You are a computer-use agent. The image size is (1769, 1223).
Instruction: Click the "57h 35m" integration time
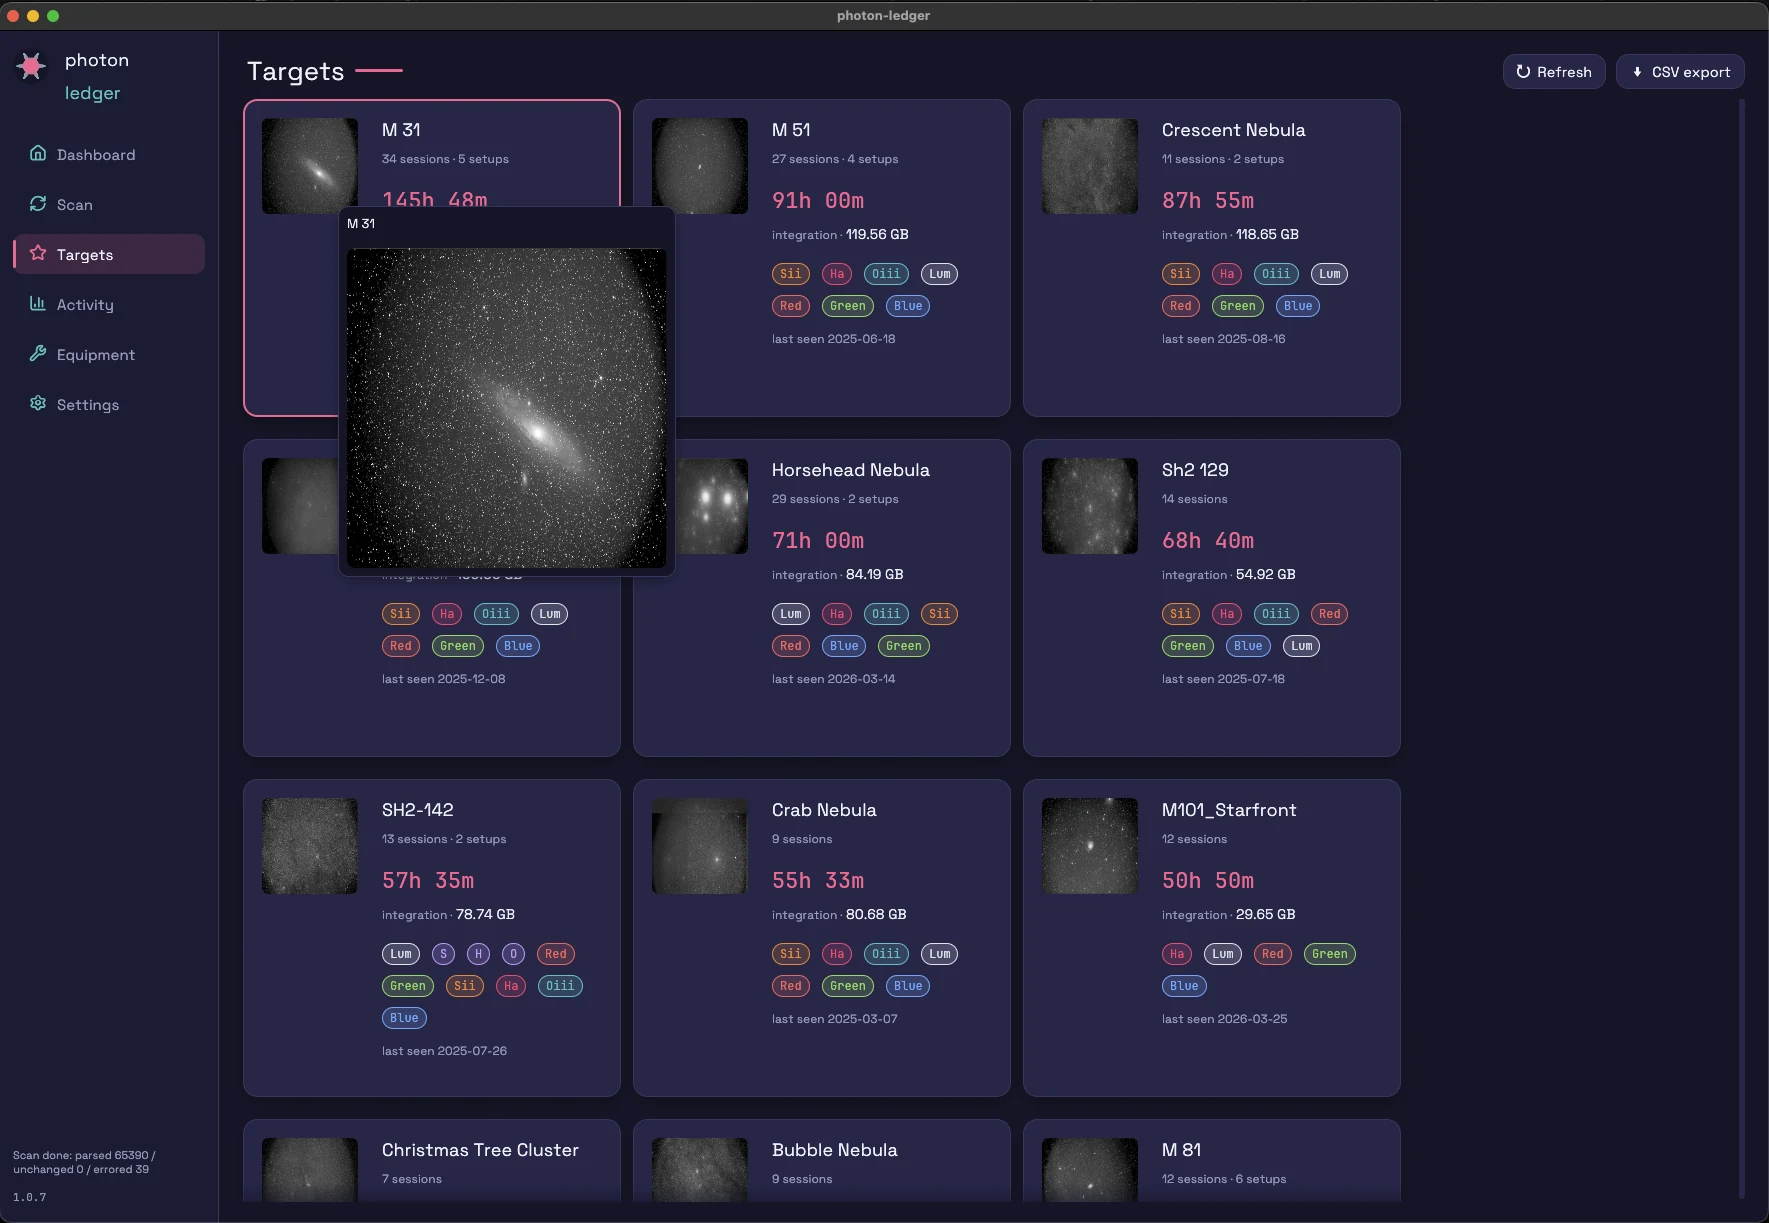428,881
